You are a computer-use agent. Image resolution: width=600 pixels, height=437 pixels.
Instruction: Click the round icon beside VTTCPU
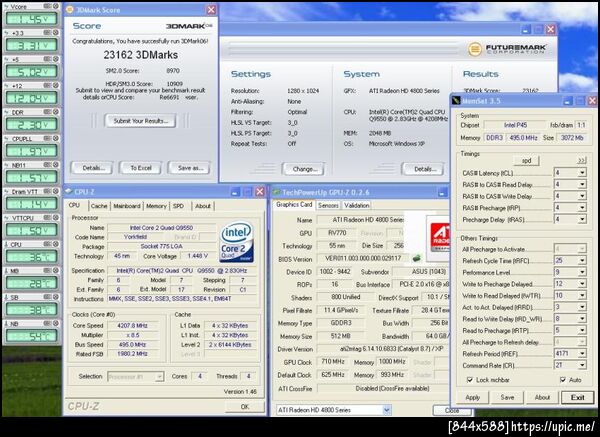pos(56,217)
